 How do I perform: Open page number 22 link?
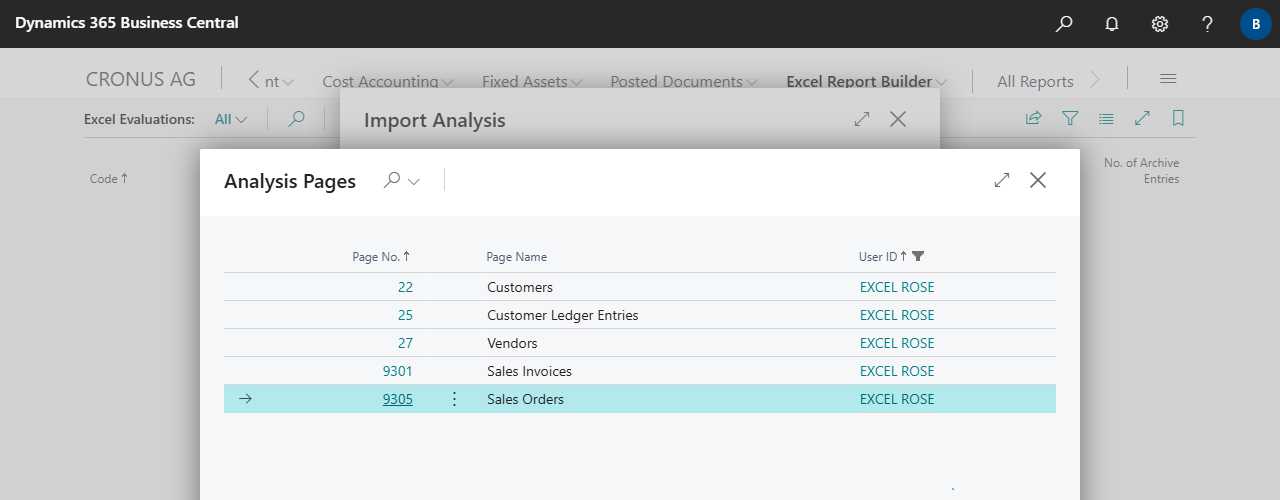click(405, 287)
